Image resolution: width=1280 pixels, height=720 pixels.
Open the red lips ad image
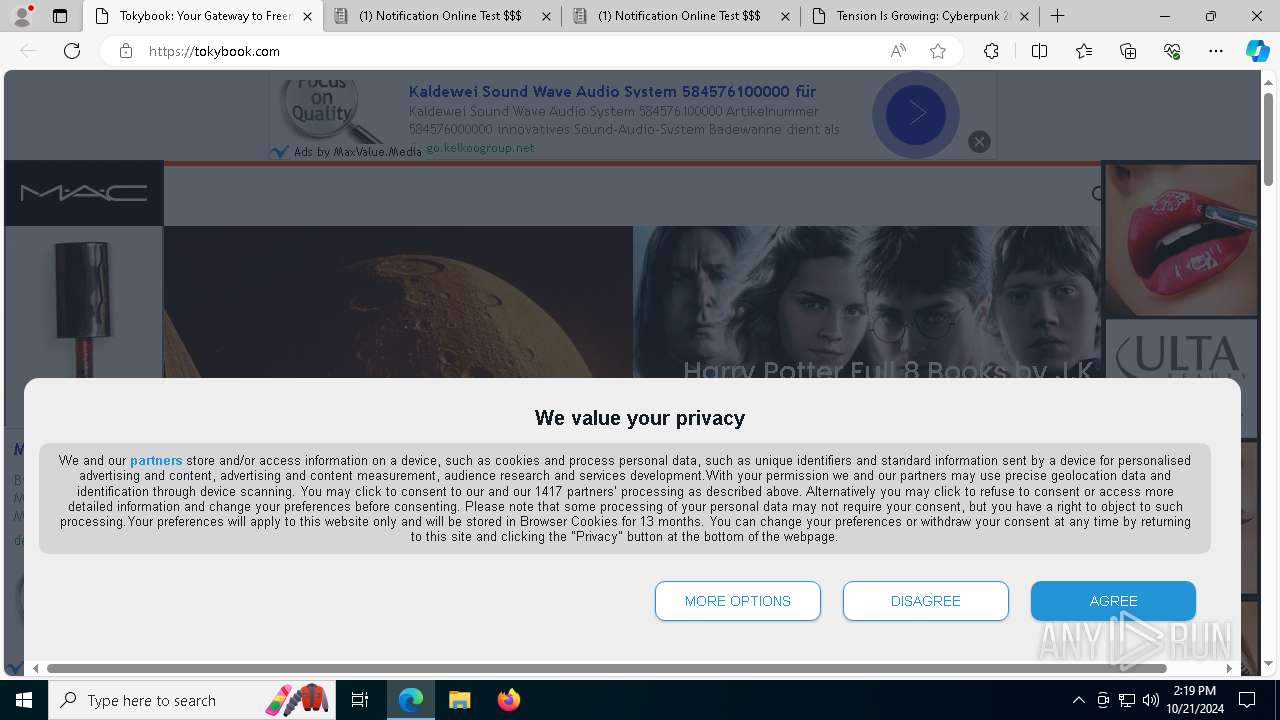[1181, 240]
